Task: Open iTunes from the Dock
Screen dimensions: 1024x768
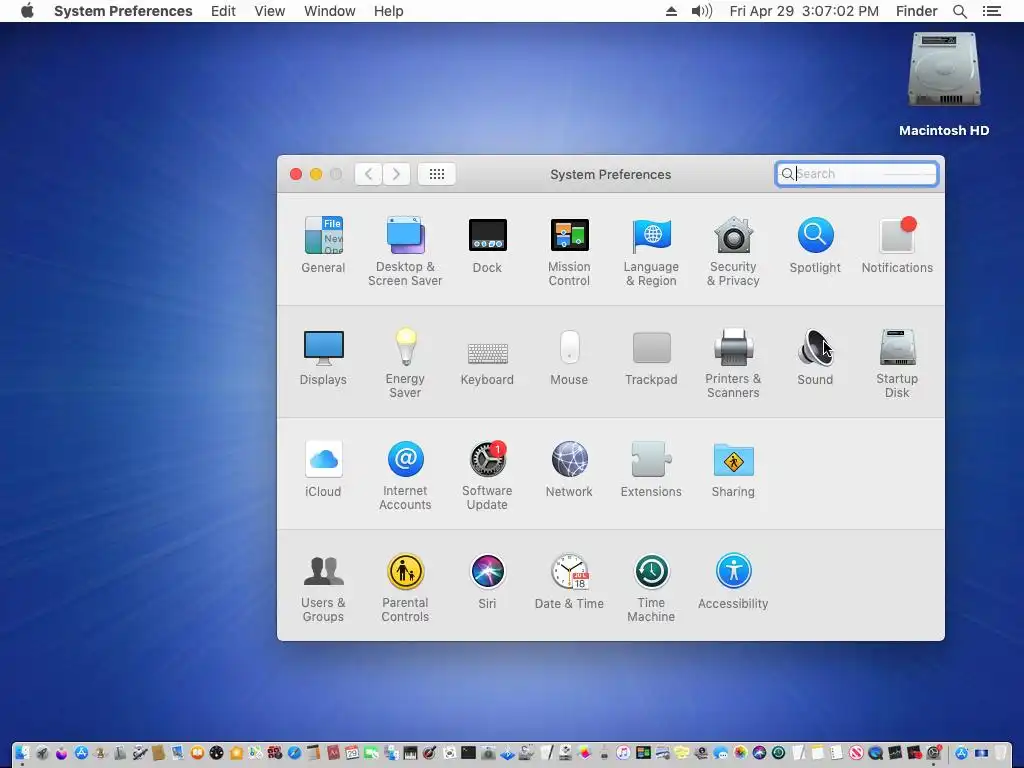Action: pyautogui.click(x=623, y=753)
